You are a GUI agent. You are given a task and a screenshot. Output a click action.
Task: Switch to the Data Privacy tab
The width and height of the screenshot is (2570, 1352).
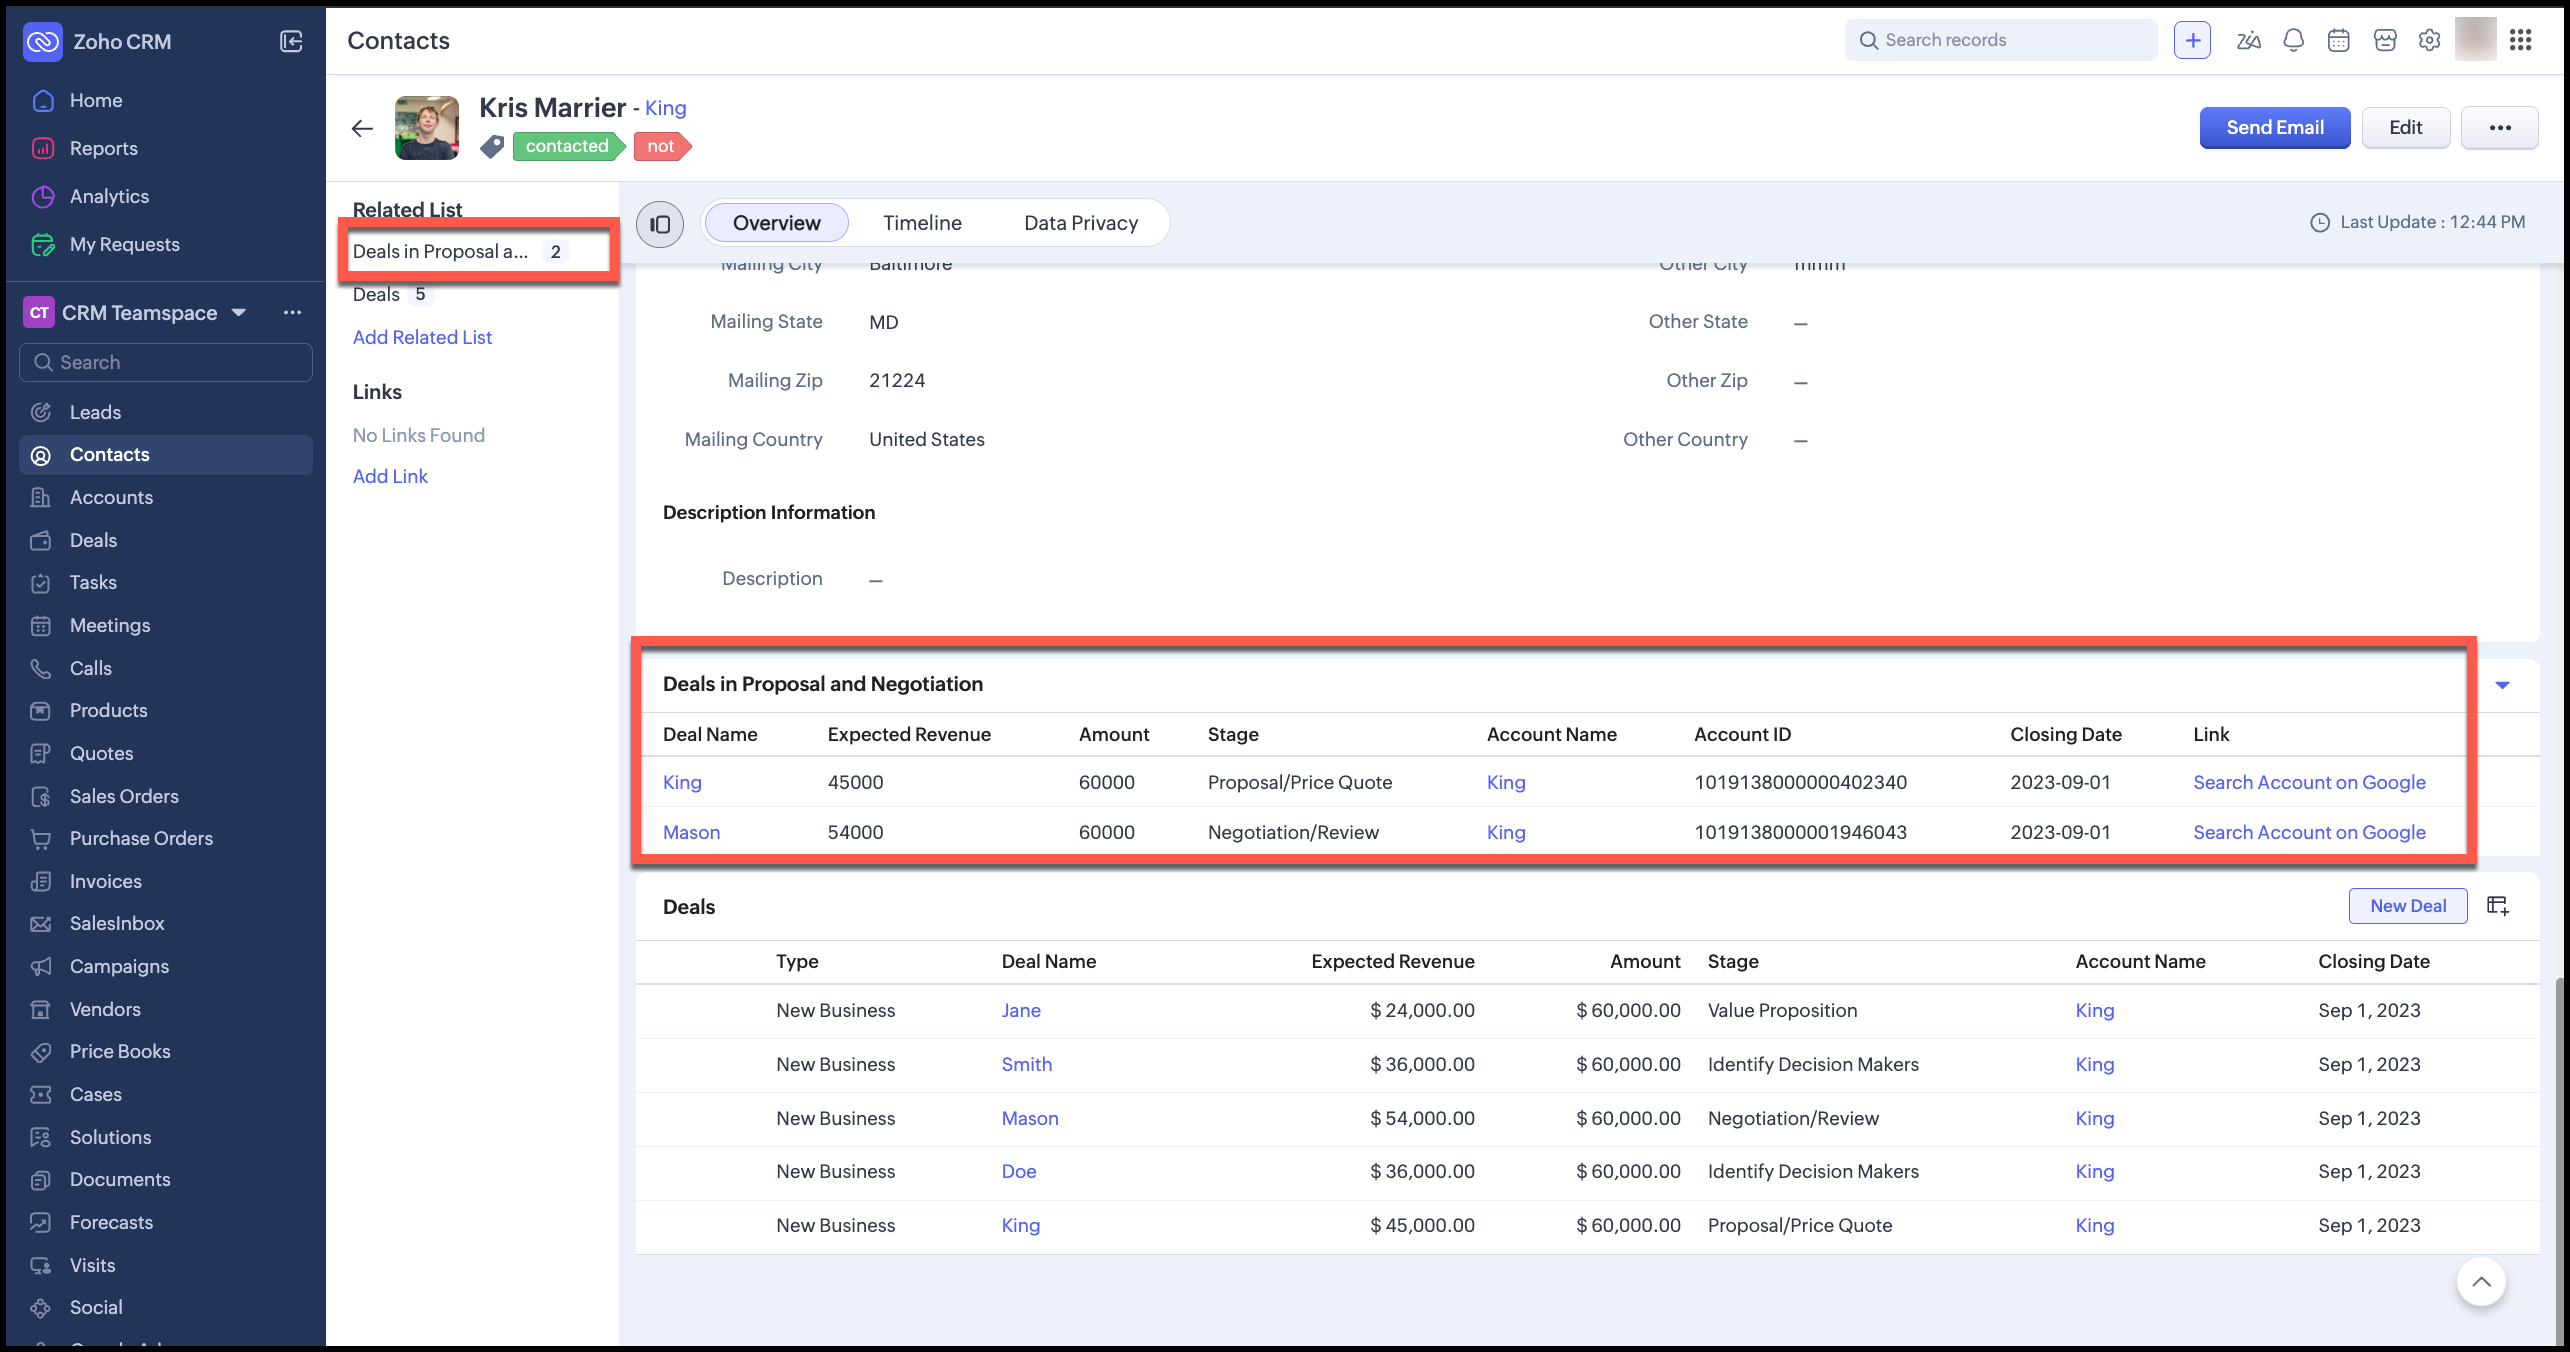pos(1080,223)
